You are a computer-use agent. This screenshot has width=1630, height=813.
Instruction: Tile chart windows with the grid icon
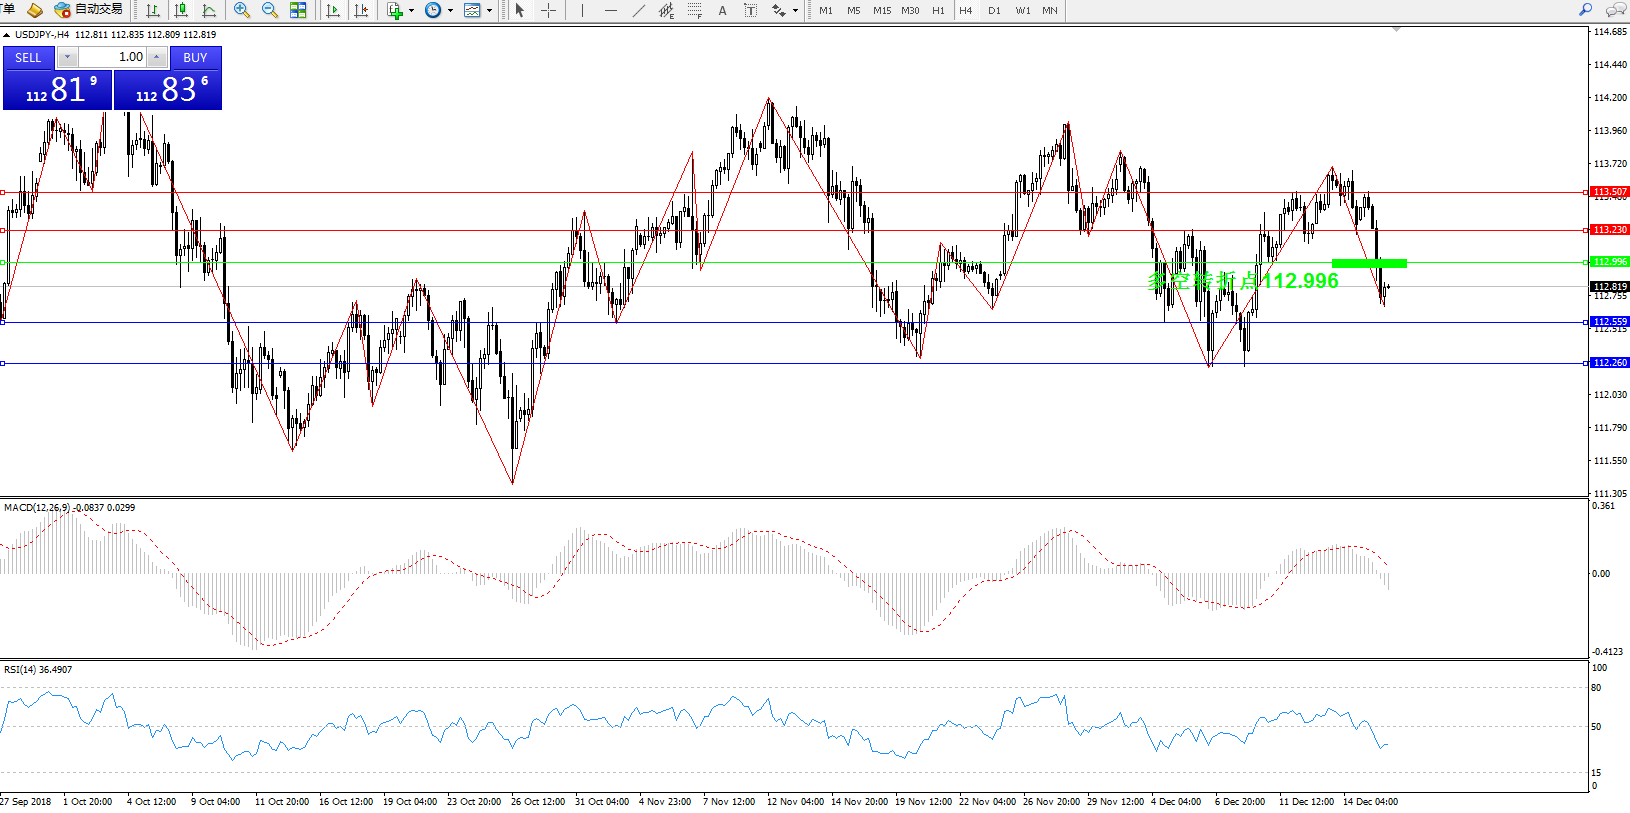coord(298,10)
